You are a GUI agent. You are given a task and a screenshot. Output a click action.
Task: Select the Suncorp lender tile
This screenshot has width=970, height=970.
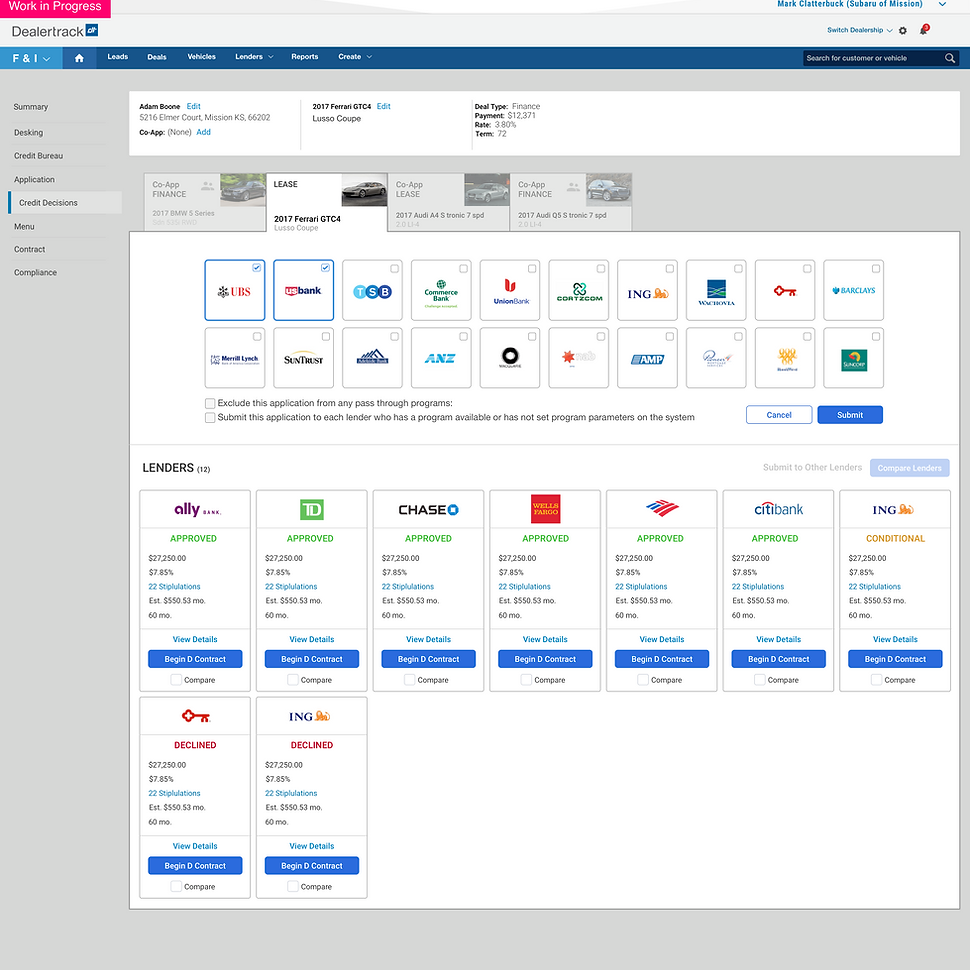(x=854, y=358)
